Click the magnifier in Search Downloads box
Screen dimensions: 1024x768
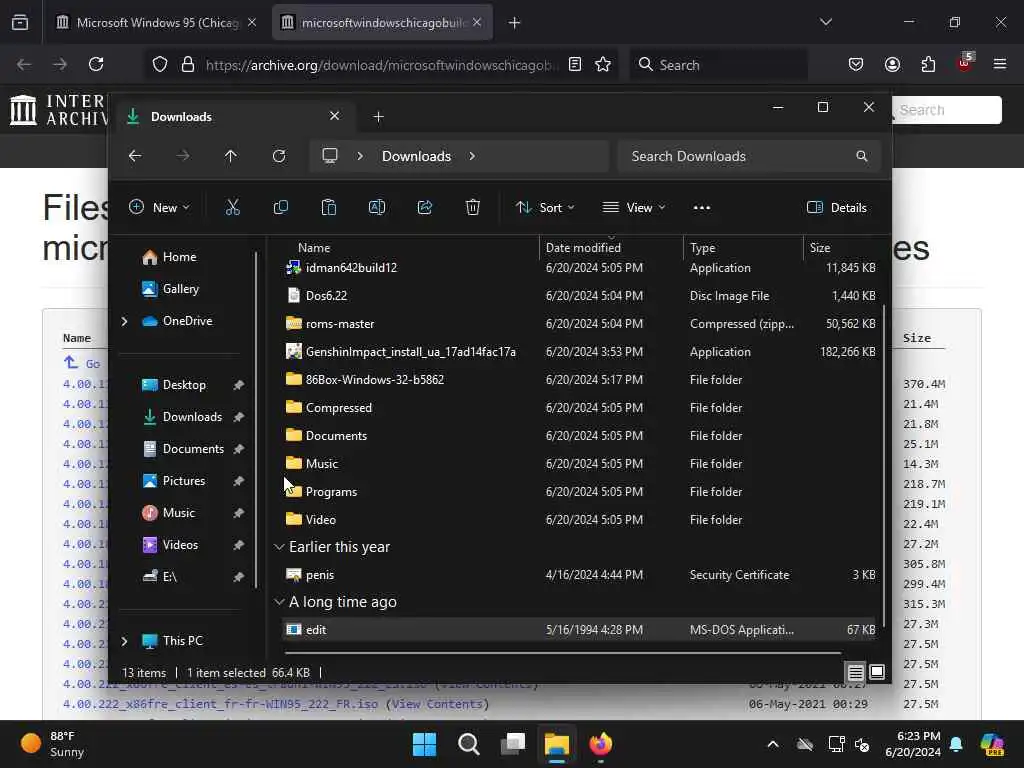pos(862,156)
